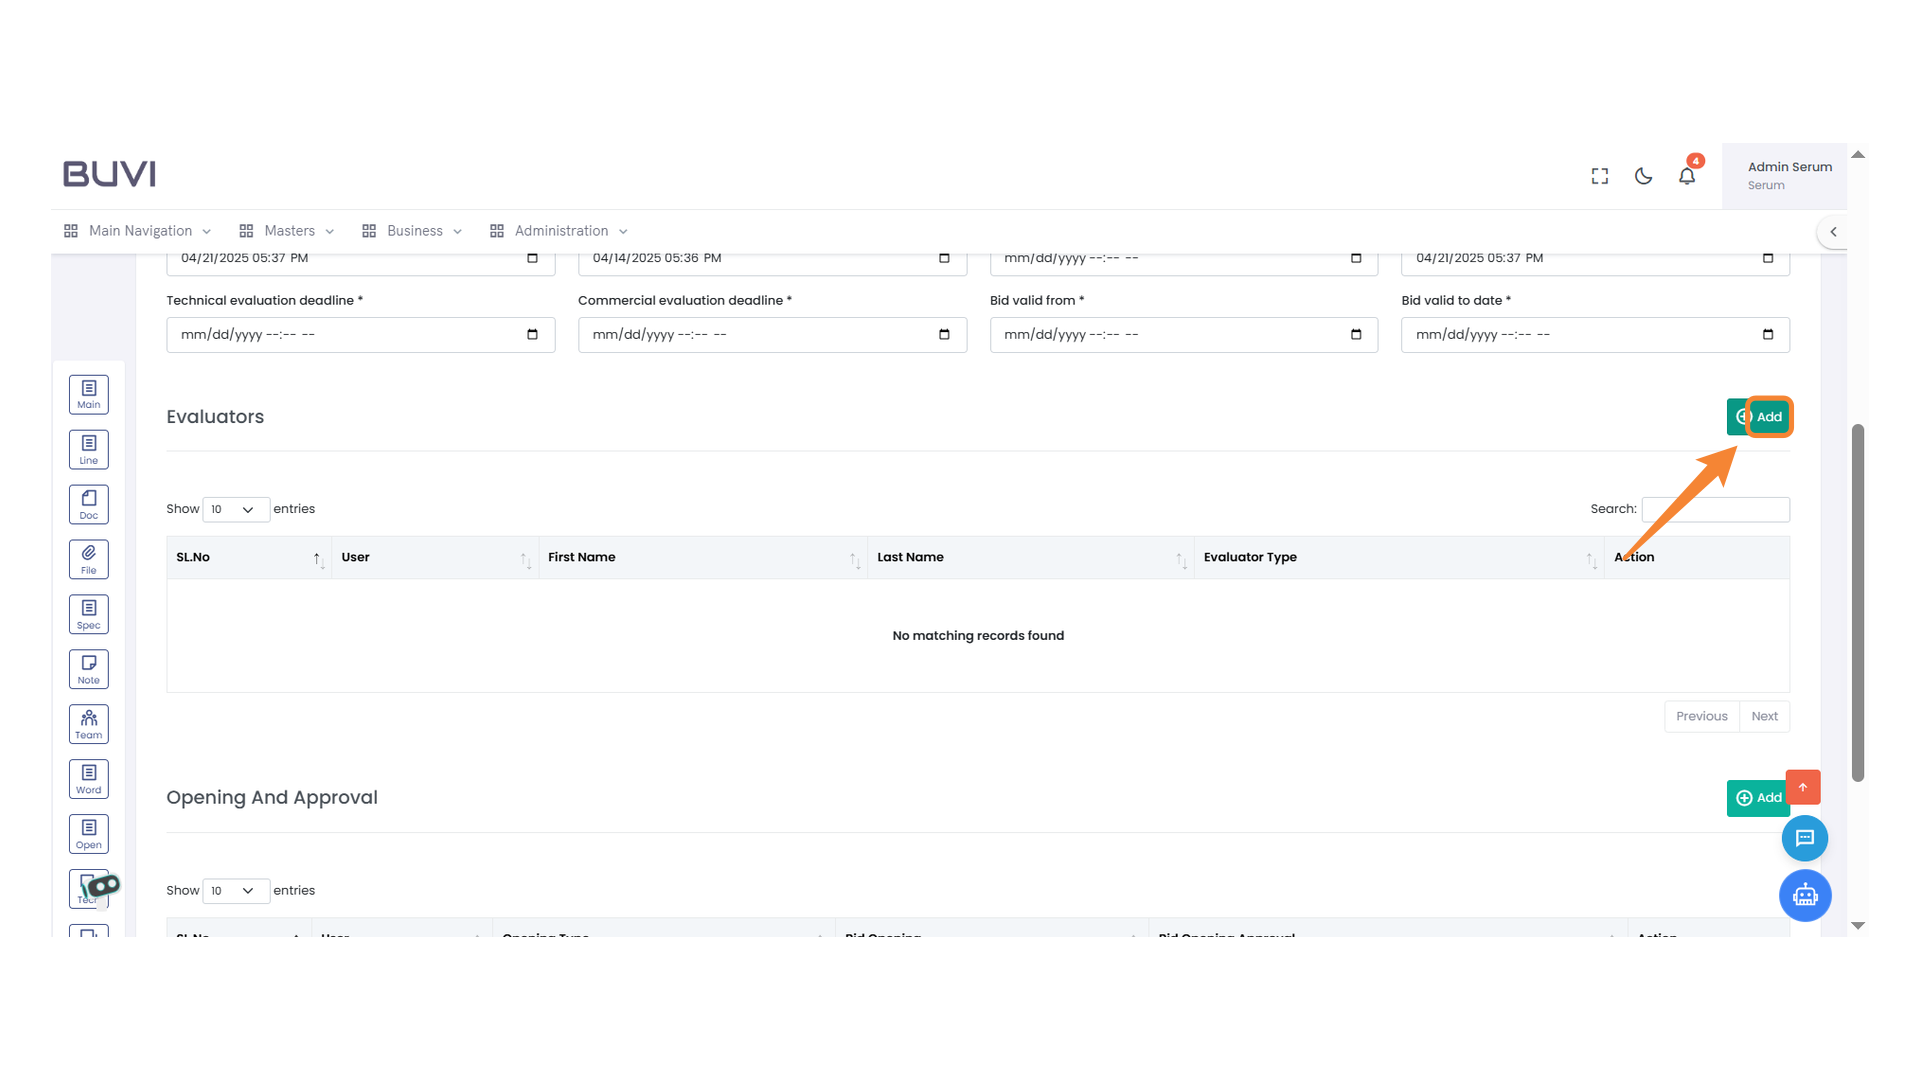Image resolution: width=1920 pixels, height=1080 pixels.
Task: Click Next pagination button
Action: [1764, 716]
